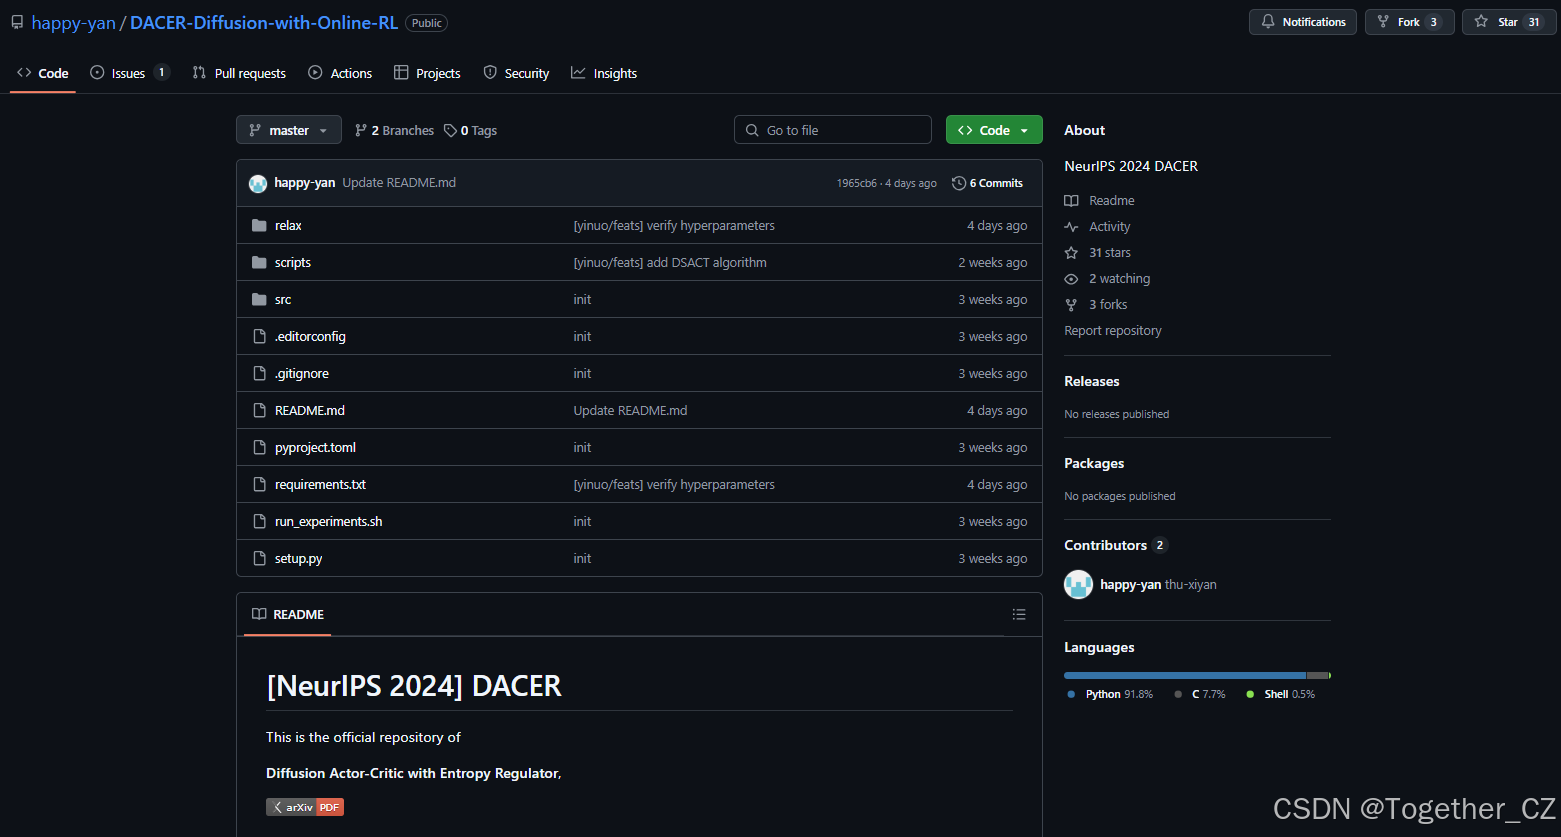This screenshot has width=1561, height=837.
Task: Switch to the Issues tab
Action: [x=127, y=72]
